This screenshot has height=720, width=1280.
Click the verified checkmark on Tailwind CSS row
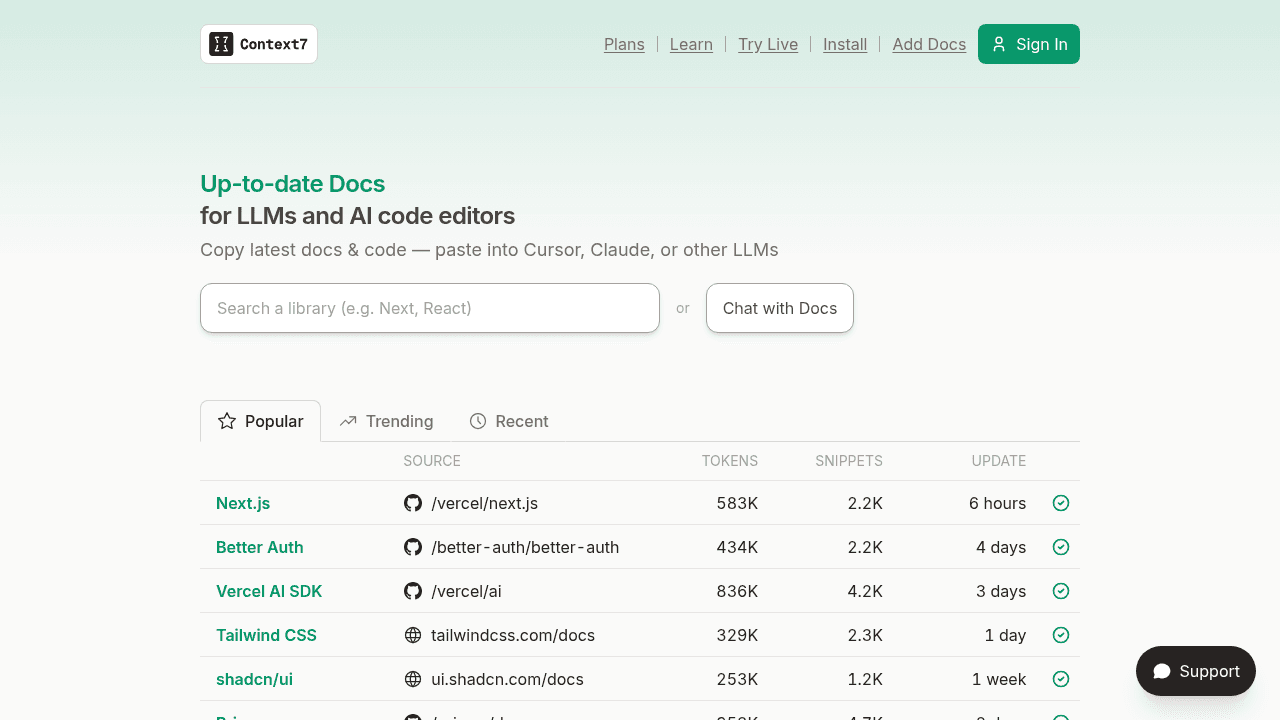(x=1061, y=635)
